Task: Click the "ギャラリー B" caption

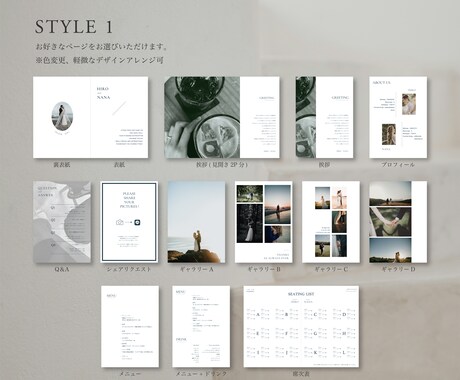Action: [x=264, y=269]
